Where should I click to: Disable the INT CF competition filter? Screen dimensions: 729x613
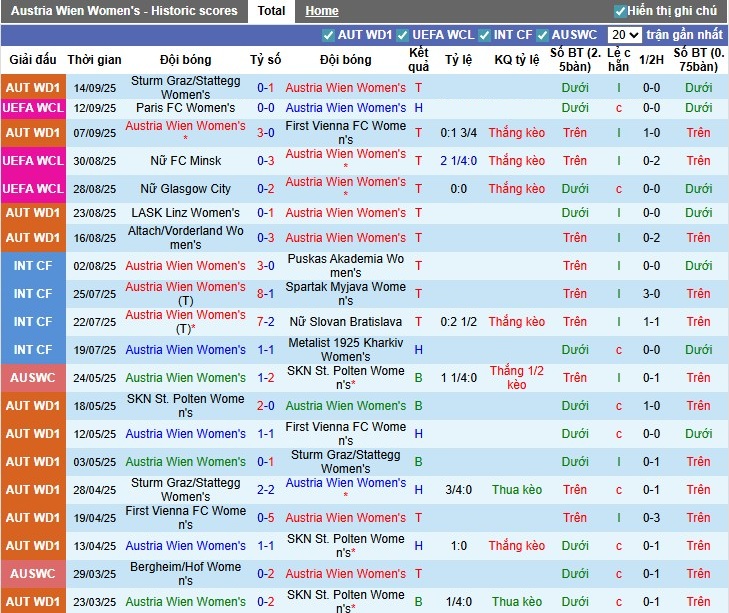[x=485, y=35]
